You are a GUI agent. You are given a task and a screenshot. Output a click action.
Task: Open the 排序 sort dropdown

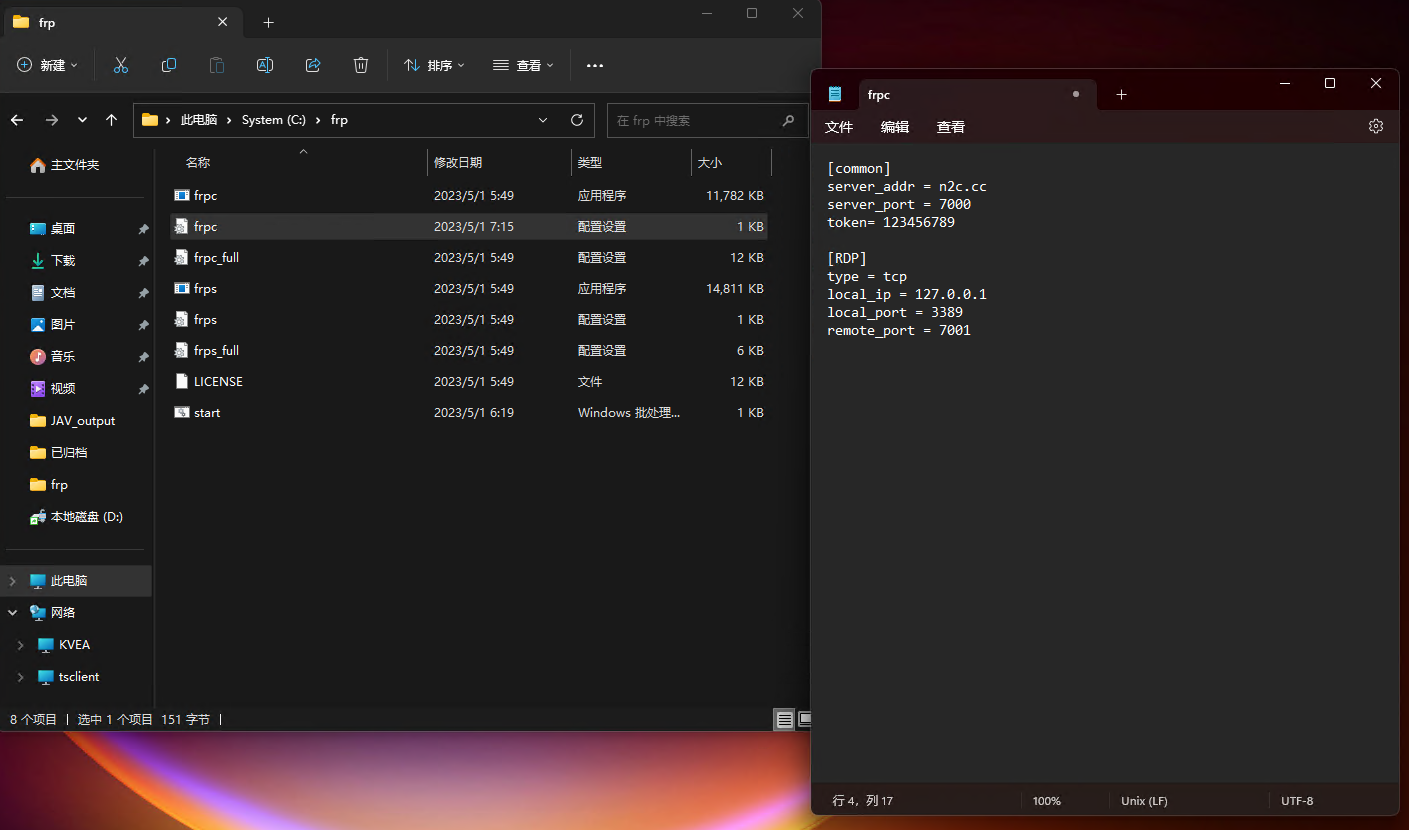[435, 65]
